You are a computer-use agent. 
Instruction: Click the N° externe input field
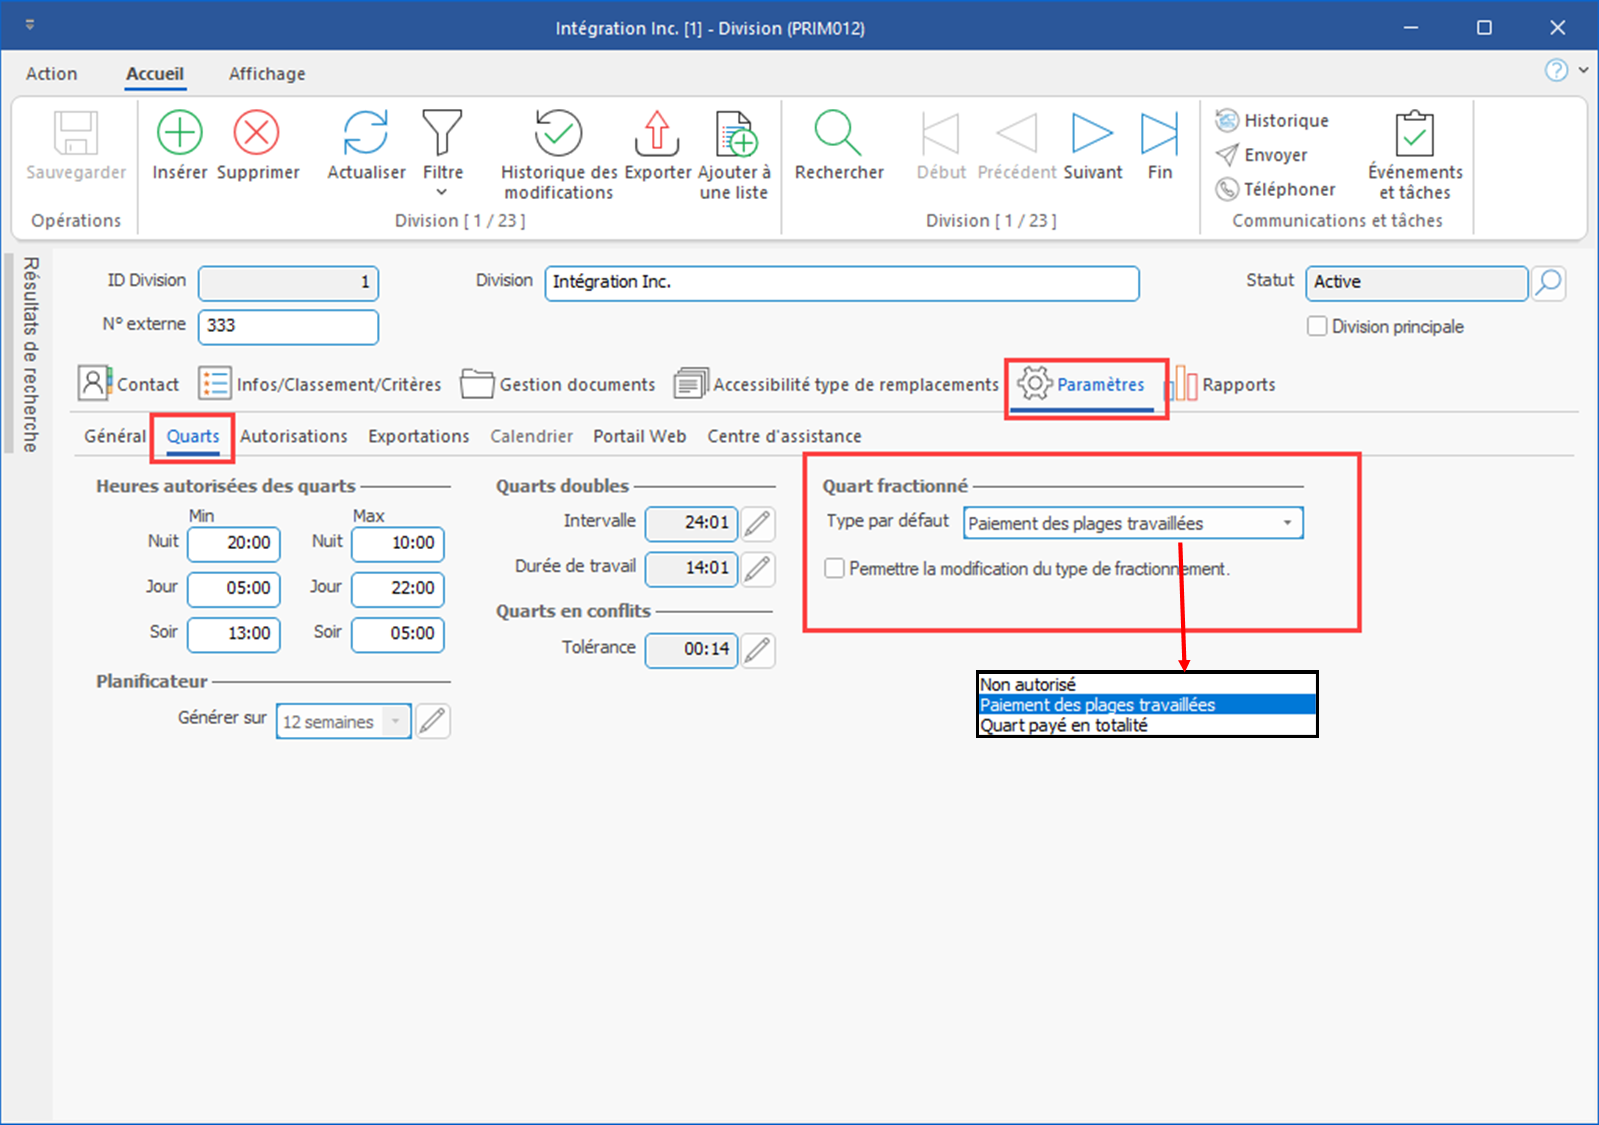pos(288,326)
